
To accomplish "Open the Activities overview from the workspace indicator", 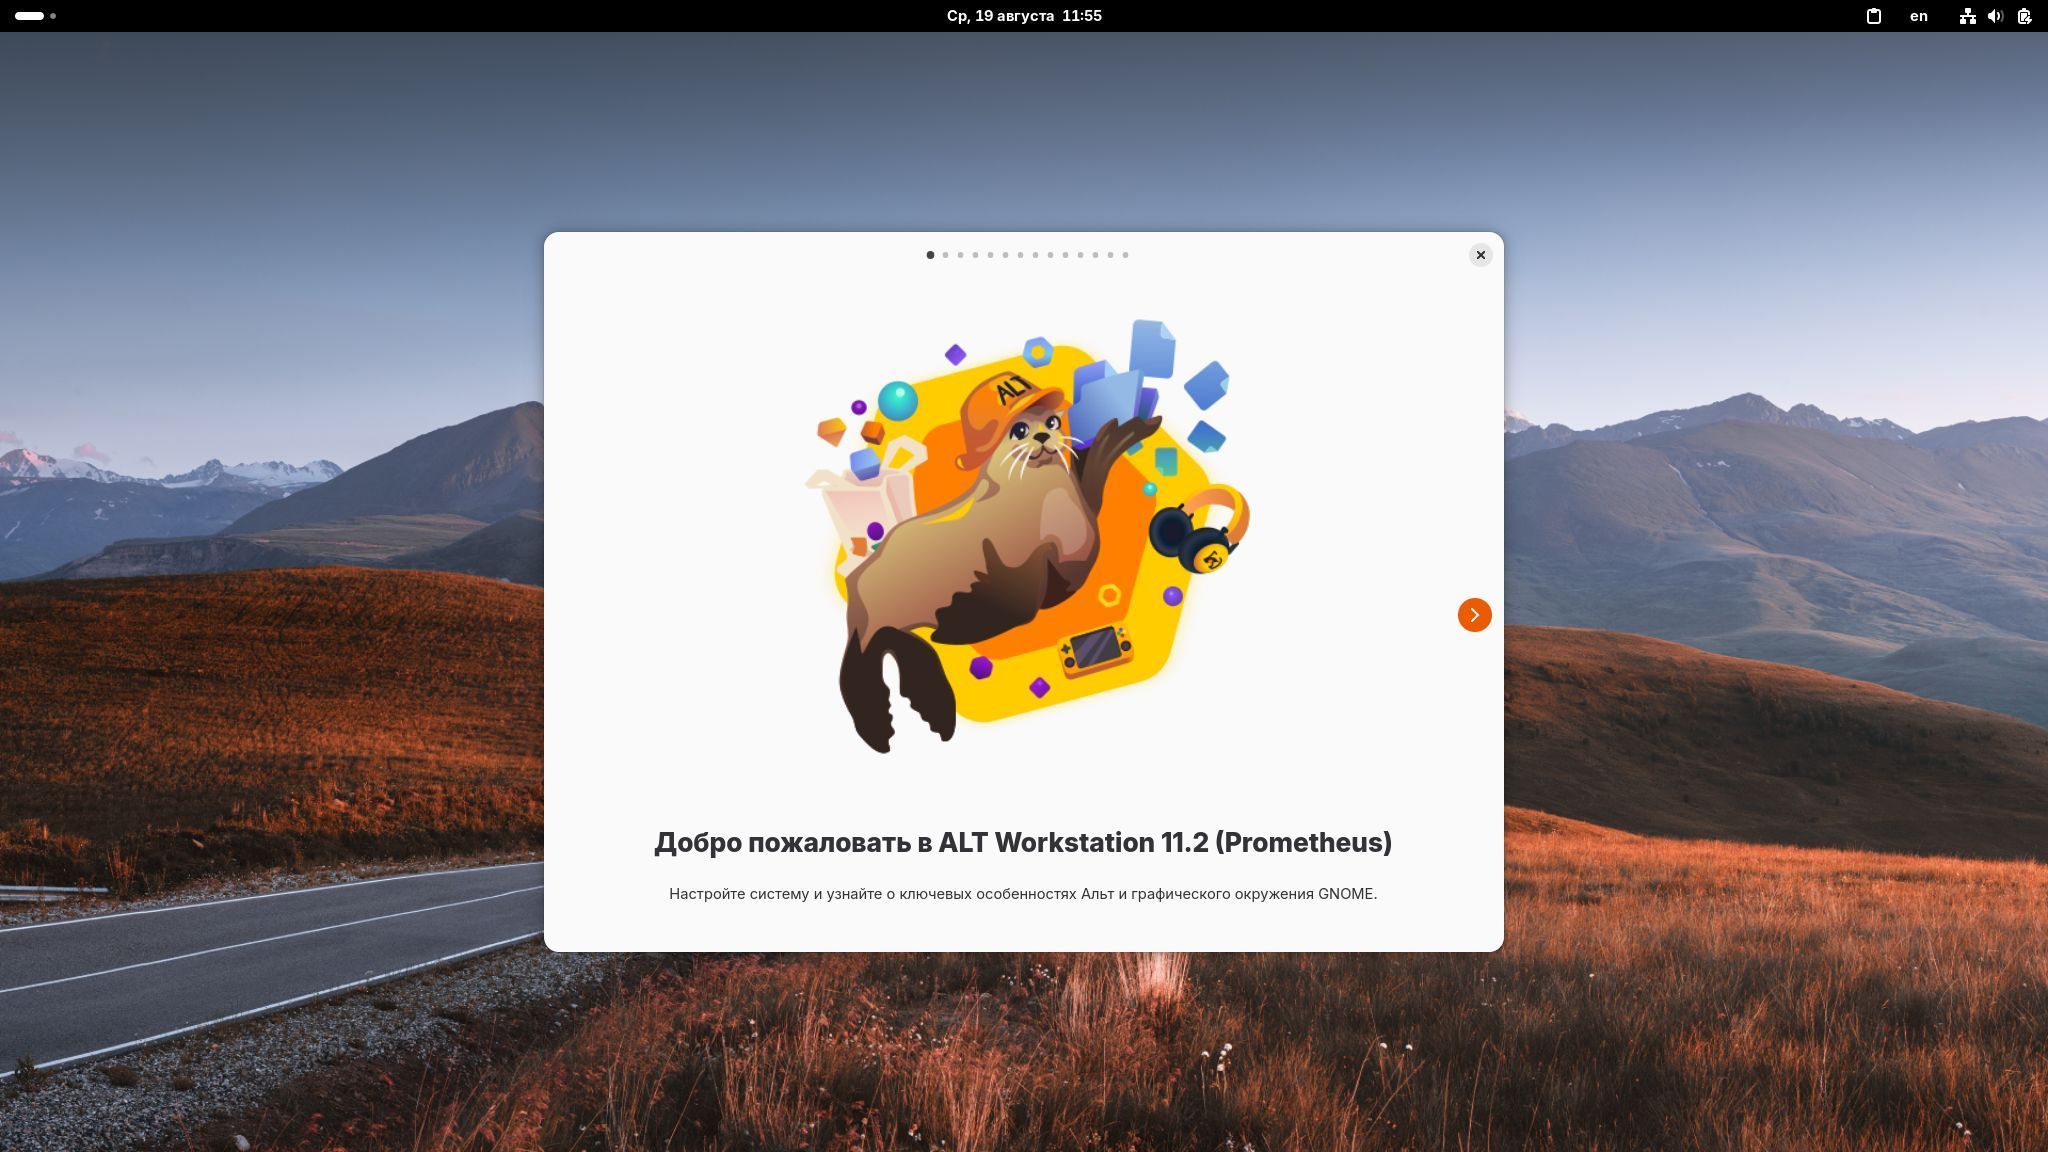I will (x=36, y=16).
